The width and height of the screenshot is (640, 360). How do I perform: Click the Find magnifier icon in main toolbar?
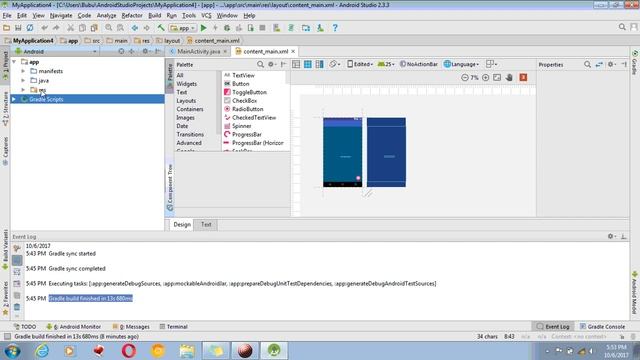pos(108,28)
